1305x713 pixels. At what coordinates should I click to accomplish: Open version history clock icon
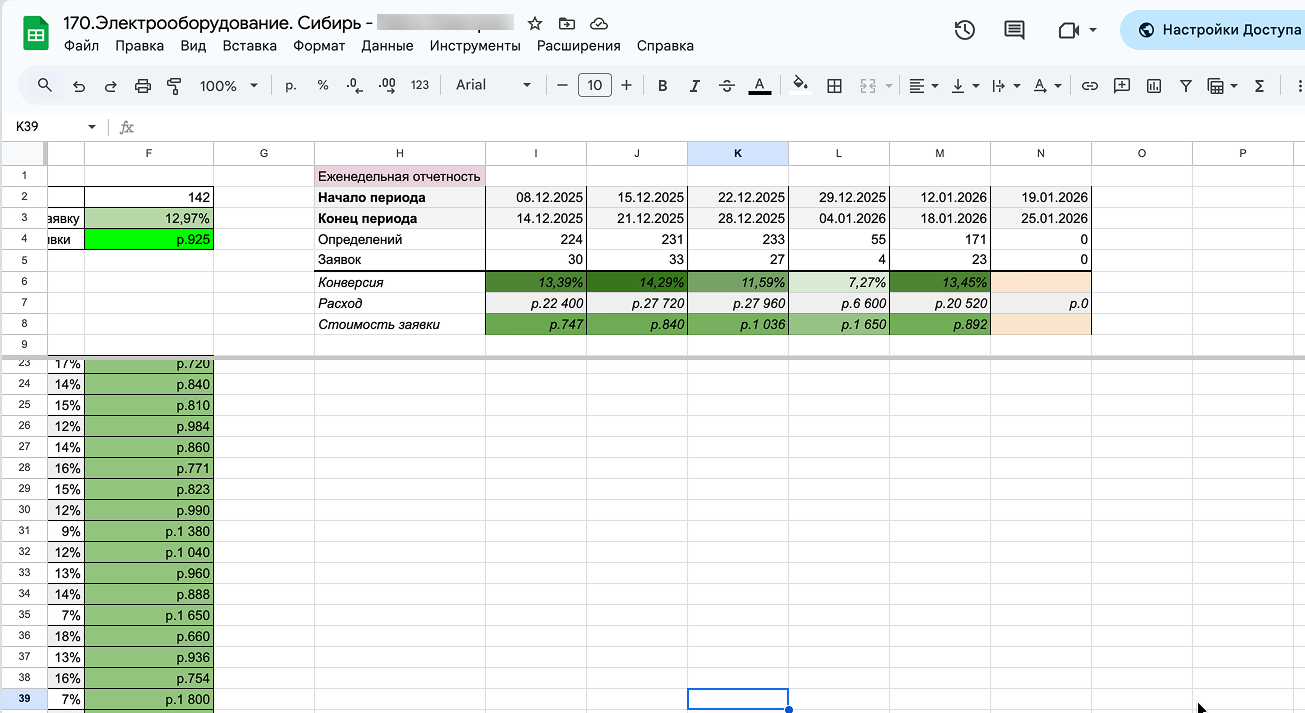964,30
